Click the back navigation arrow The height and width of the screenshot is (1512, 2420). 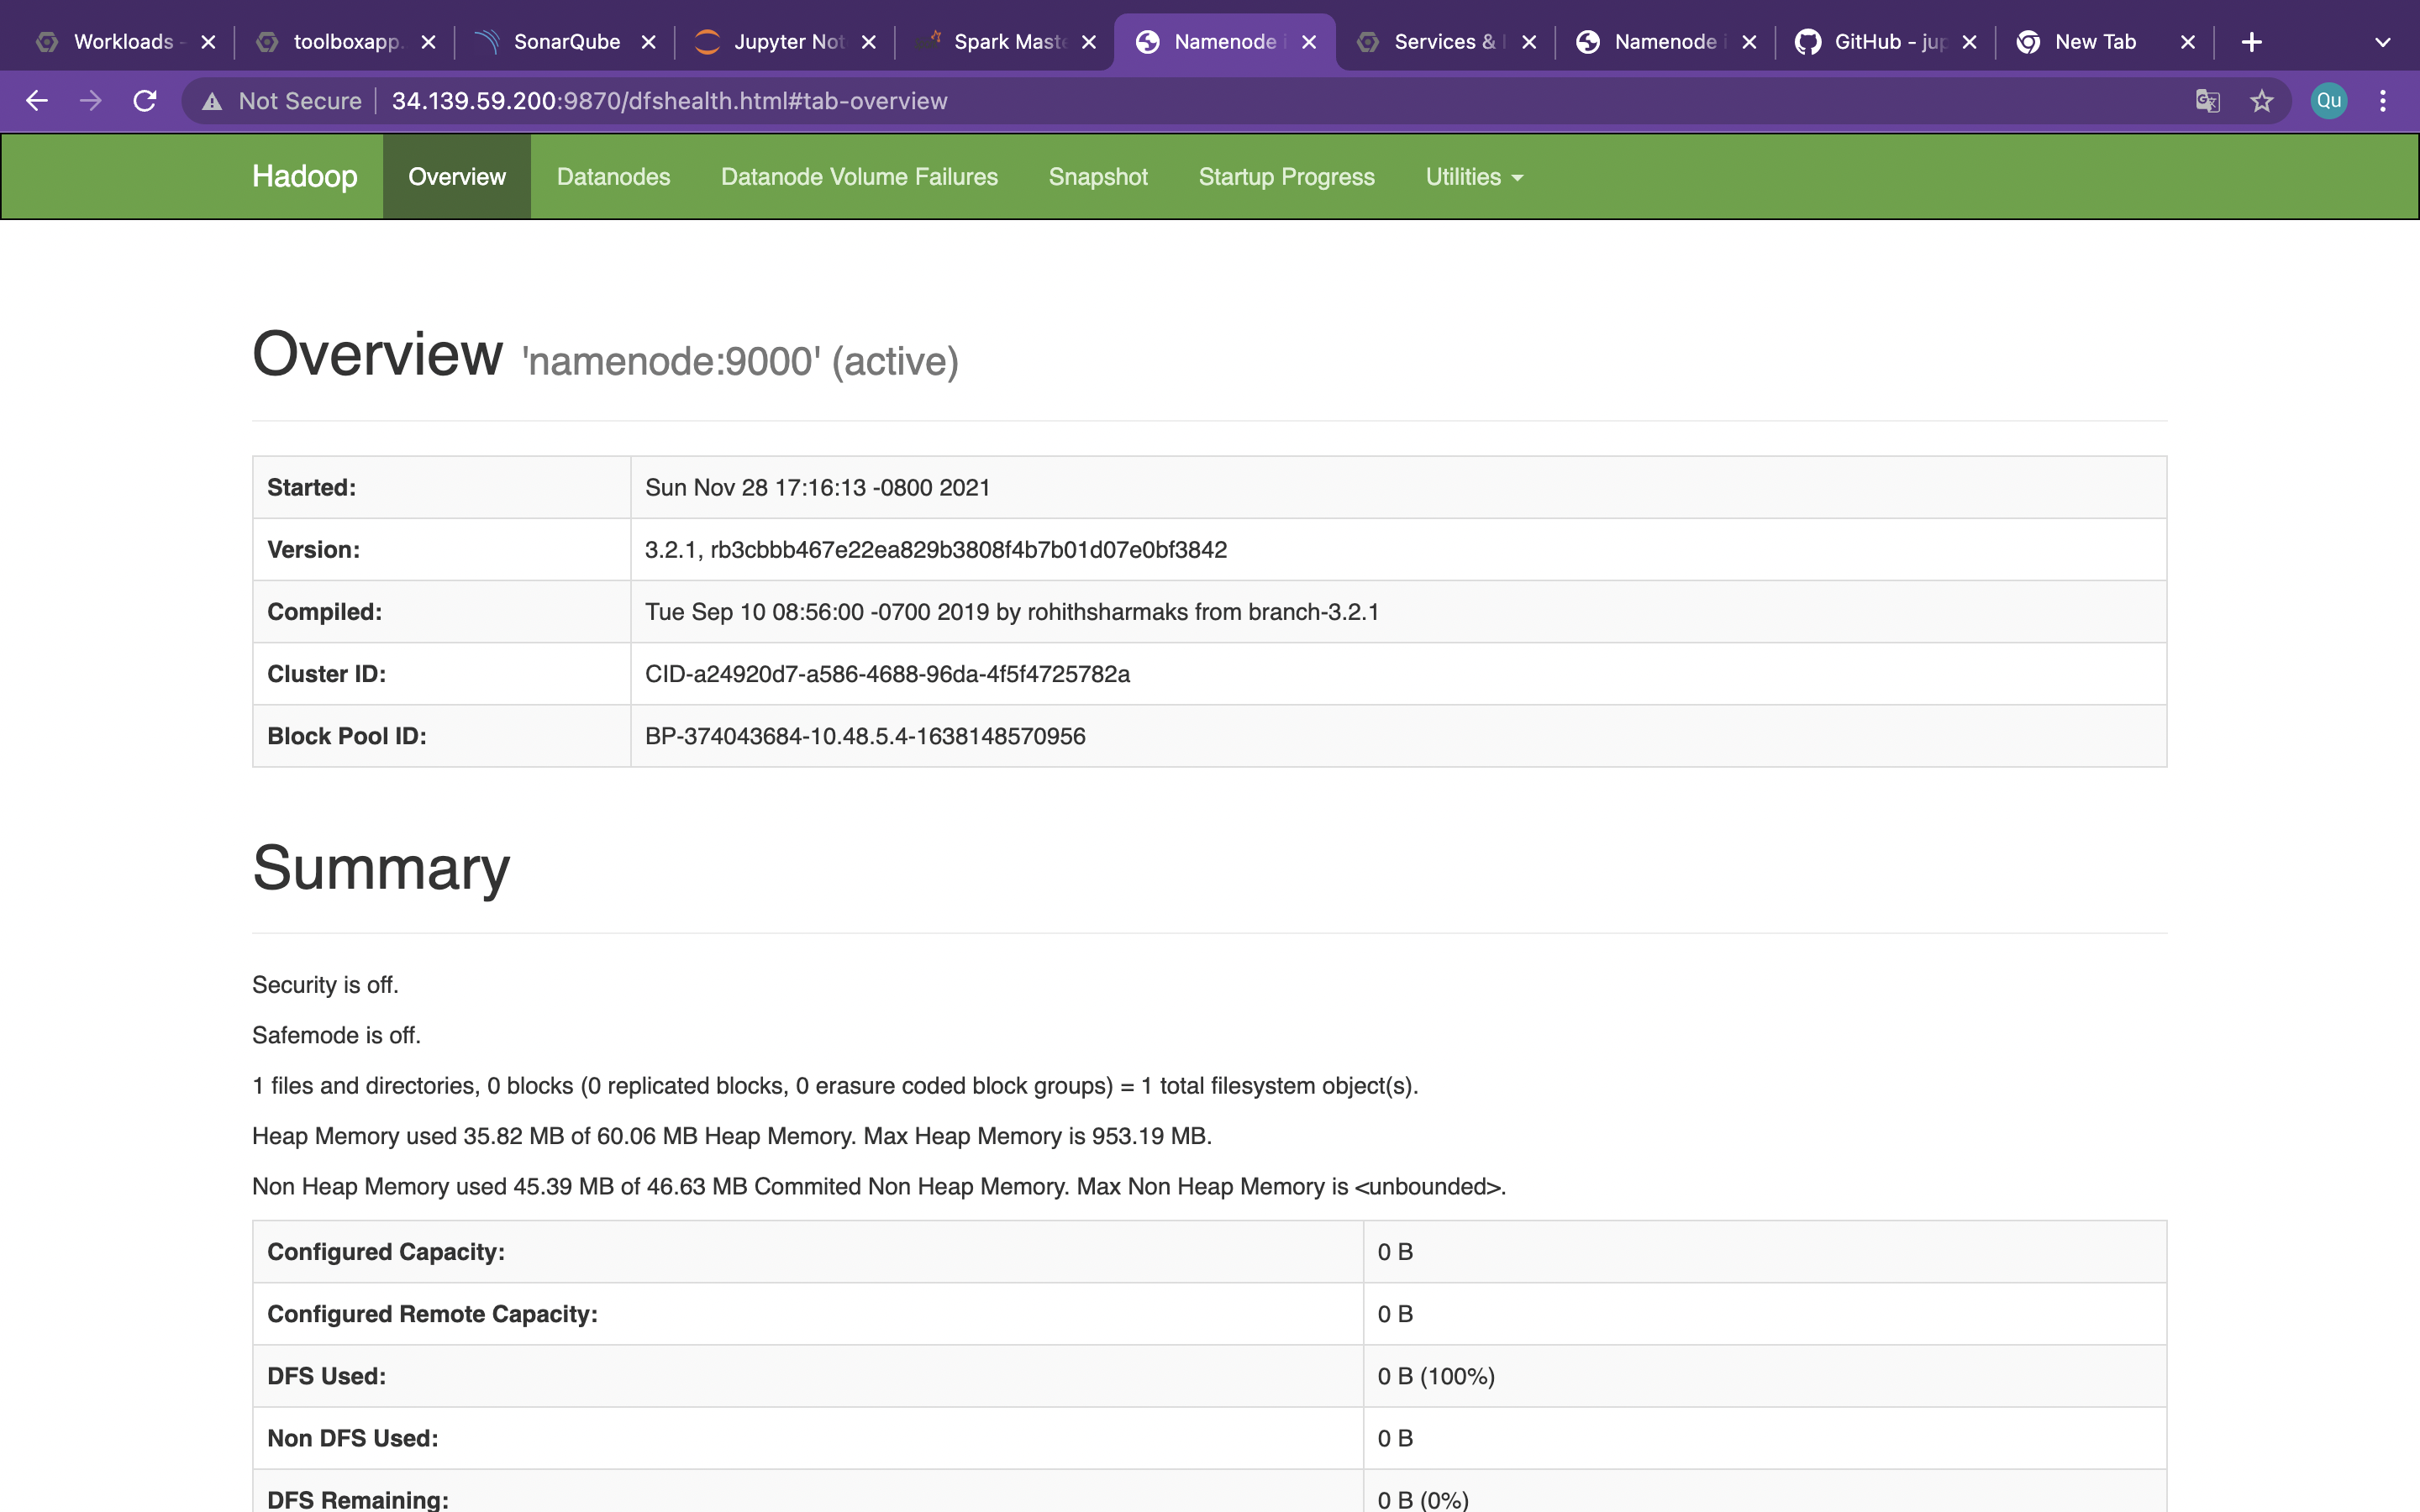tap(37, 100)
